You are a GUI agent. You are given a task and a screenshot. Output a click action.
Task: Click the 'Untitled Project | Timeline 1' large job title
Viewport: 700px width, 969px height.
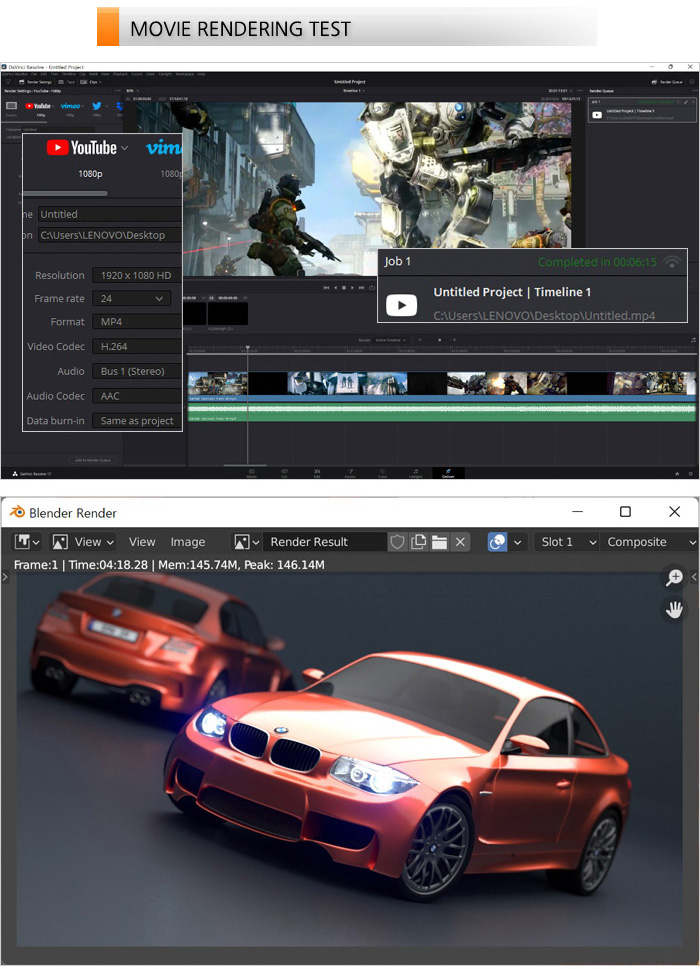512,292
